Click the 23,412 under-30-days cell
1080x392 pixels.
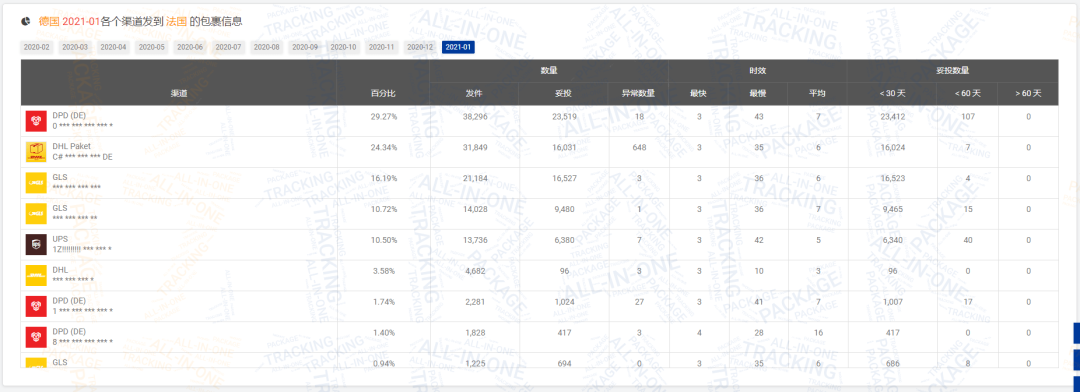pyautogui.click(x=892, y=117)
